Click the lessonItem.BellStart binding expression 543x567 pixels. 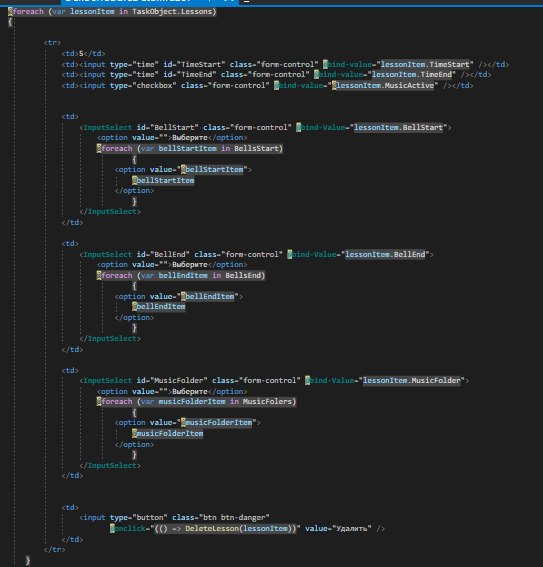398,127
